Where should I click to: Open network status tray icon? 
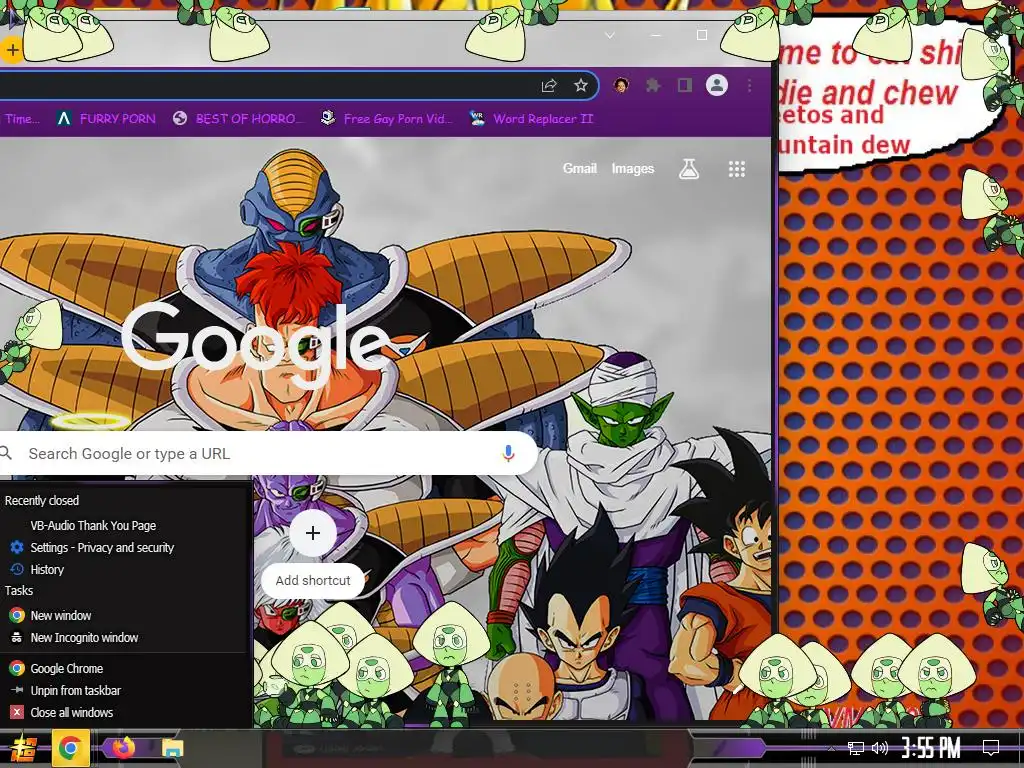pyautogui.click(x=856, y=748)
